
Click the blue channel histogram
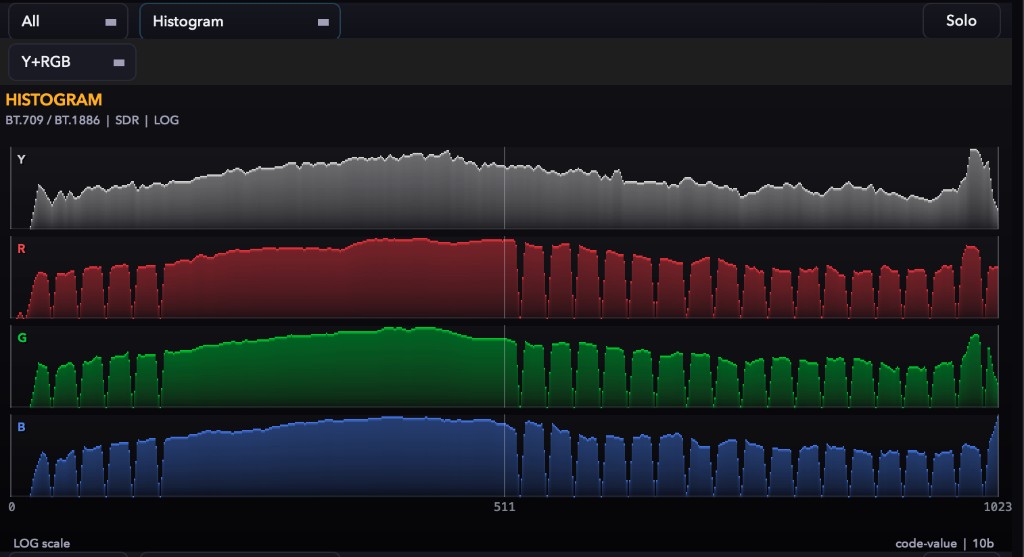click(x=504, y=456)
